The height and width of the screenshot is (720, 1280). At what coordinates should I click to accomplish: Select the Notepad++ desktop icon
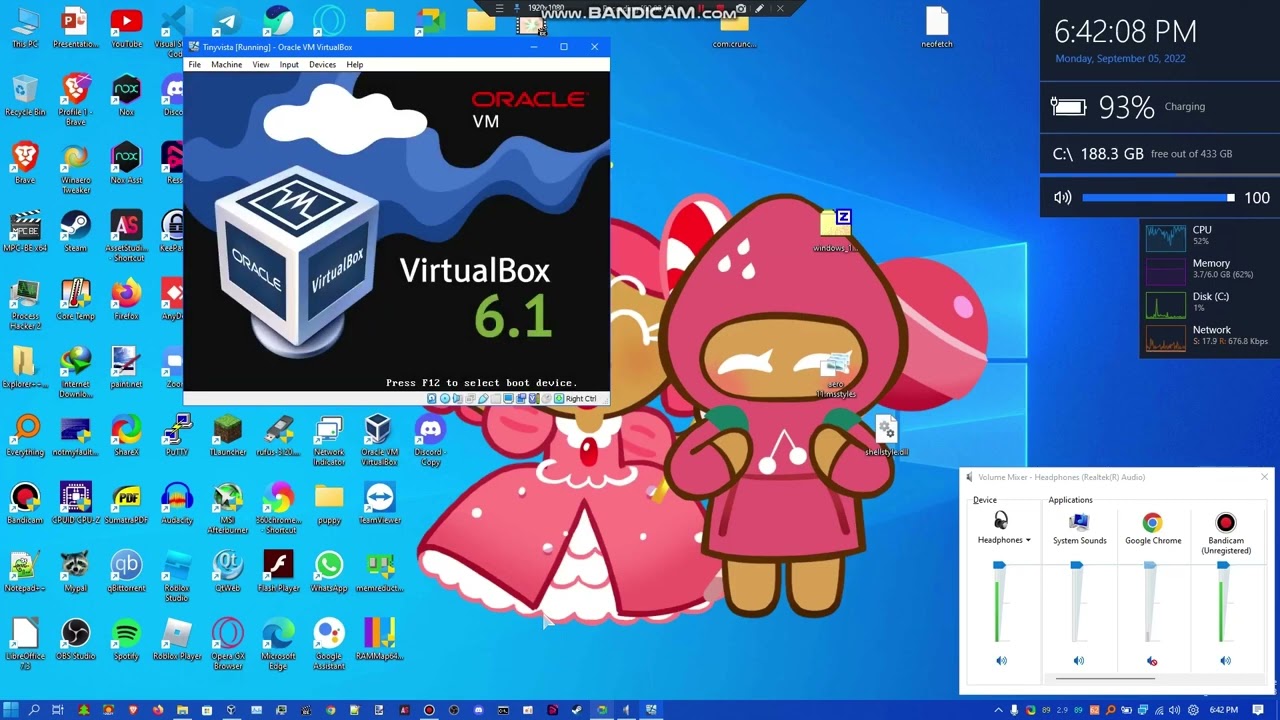point(25,570)
